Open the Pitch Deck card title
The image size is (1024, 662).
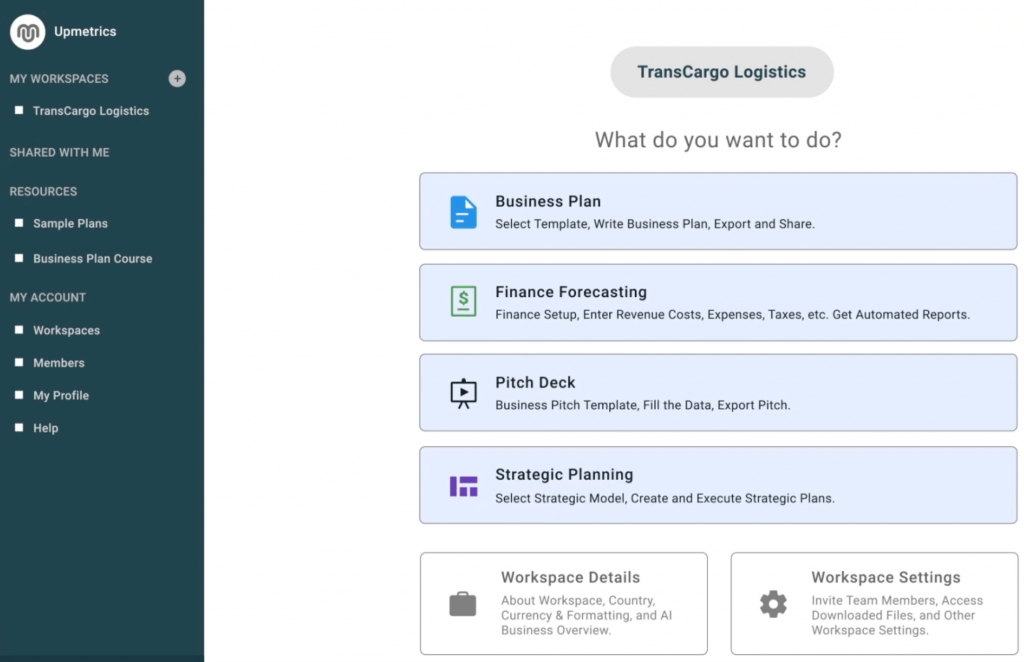click(x=535, y=382)
